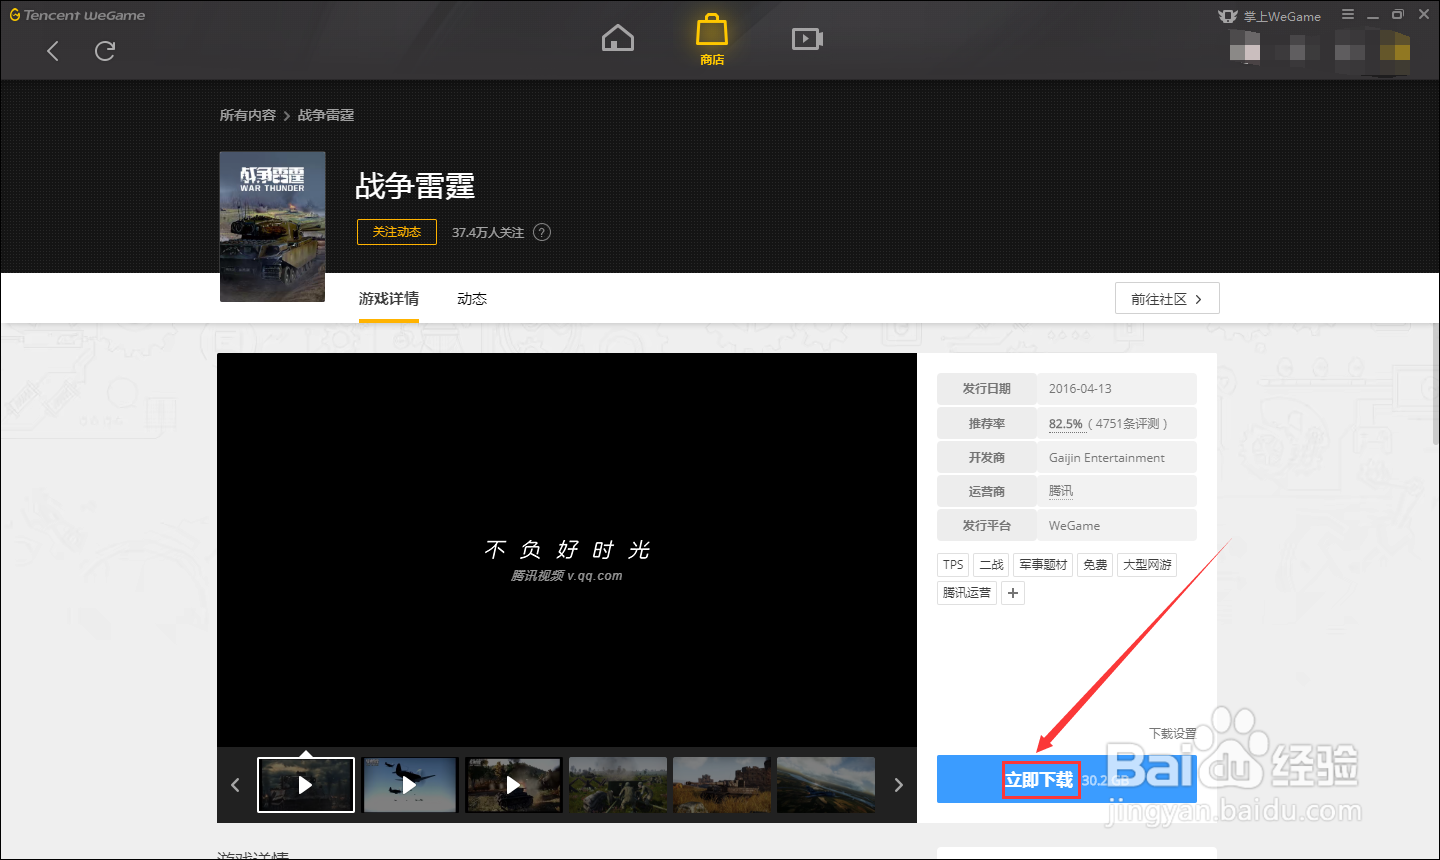Go back with the left arrow icon
The height and width of the screenshot is (860, 1440).
(x=53, y=51)
